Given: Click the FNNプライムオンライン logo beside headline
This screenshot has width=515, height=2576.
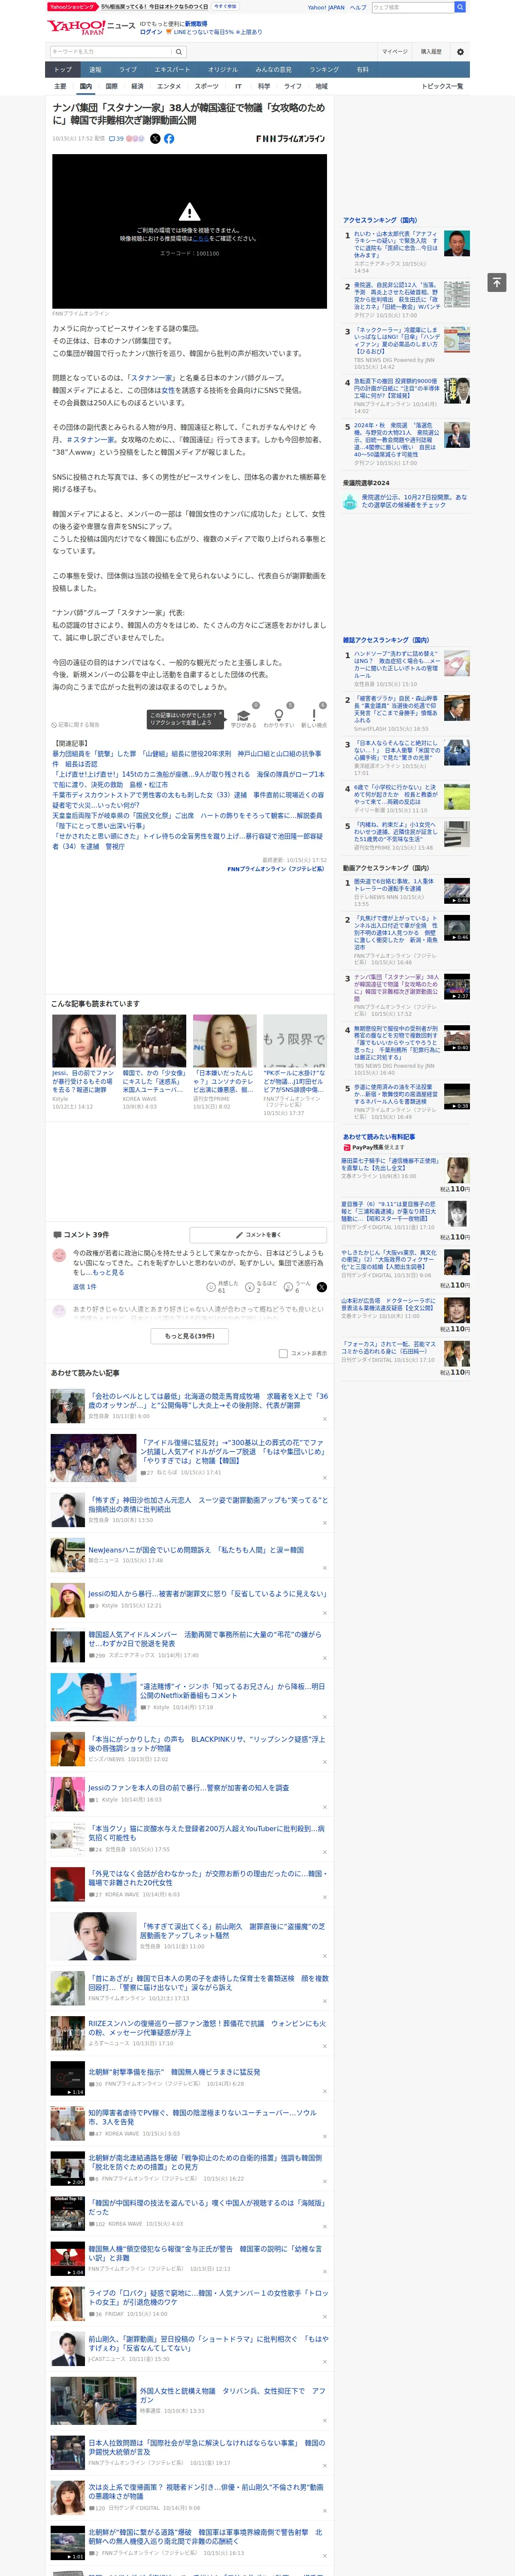Looking at the screenshot, I should (290, 139).
